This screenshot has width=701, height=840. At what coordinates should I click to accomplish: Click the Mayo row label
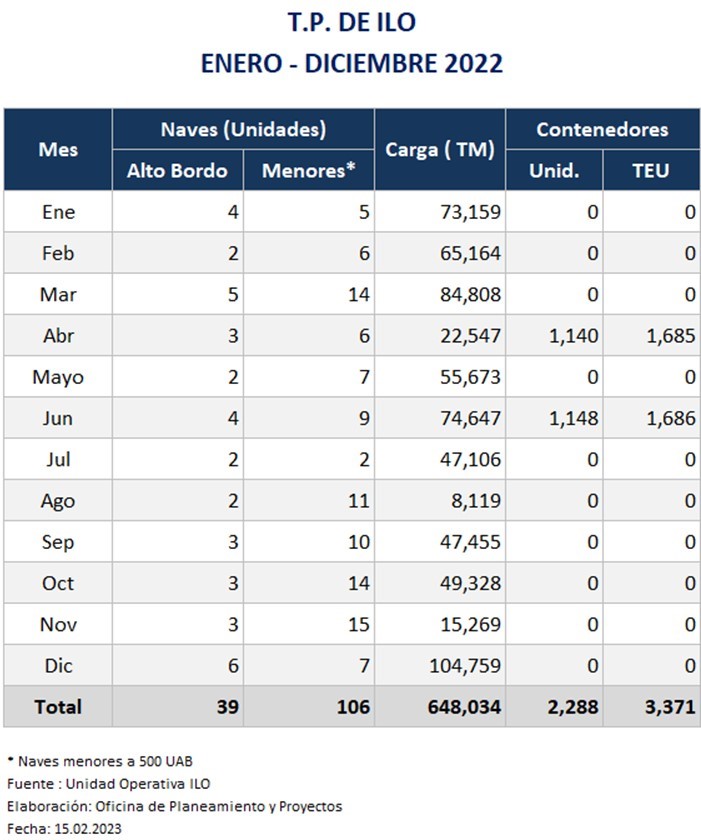58,377
